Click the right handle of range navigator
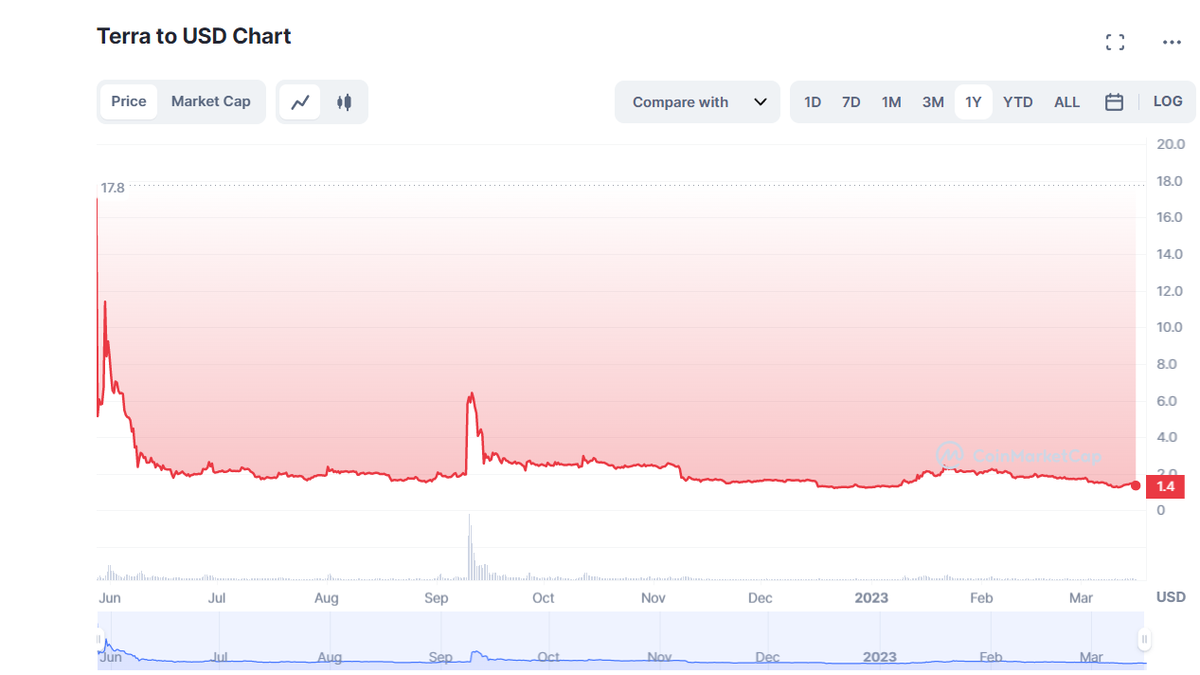The height and width of the screenshot is (675, 1200). [1144, 639]
